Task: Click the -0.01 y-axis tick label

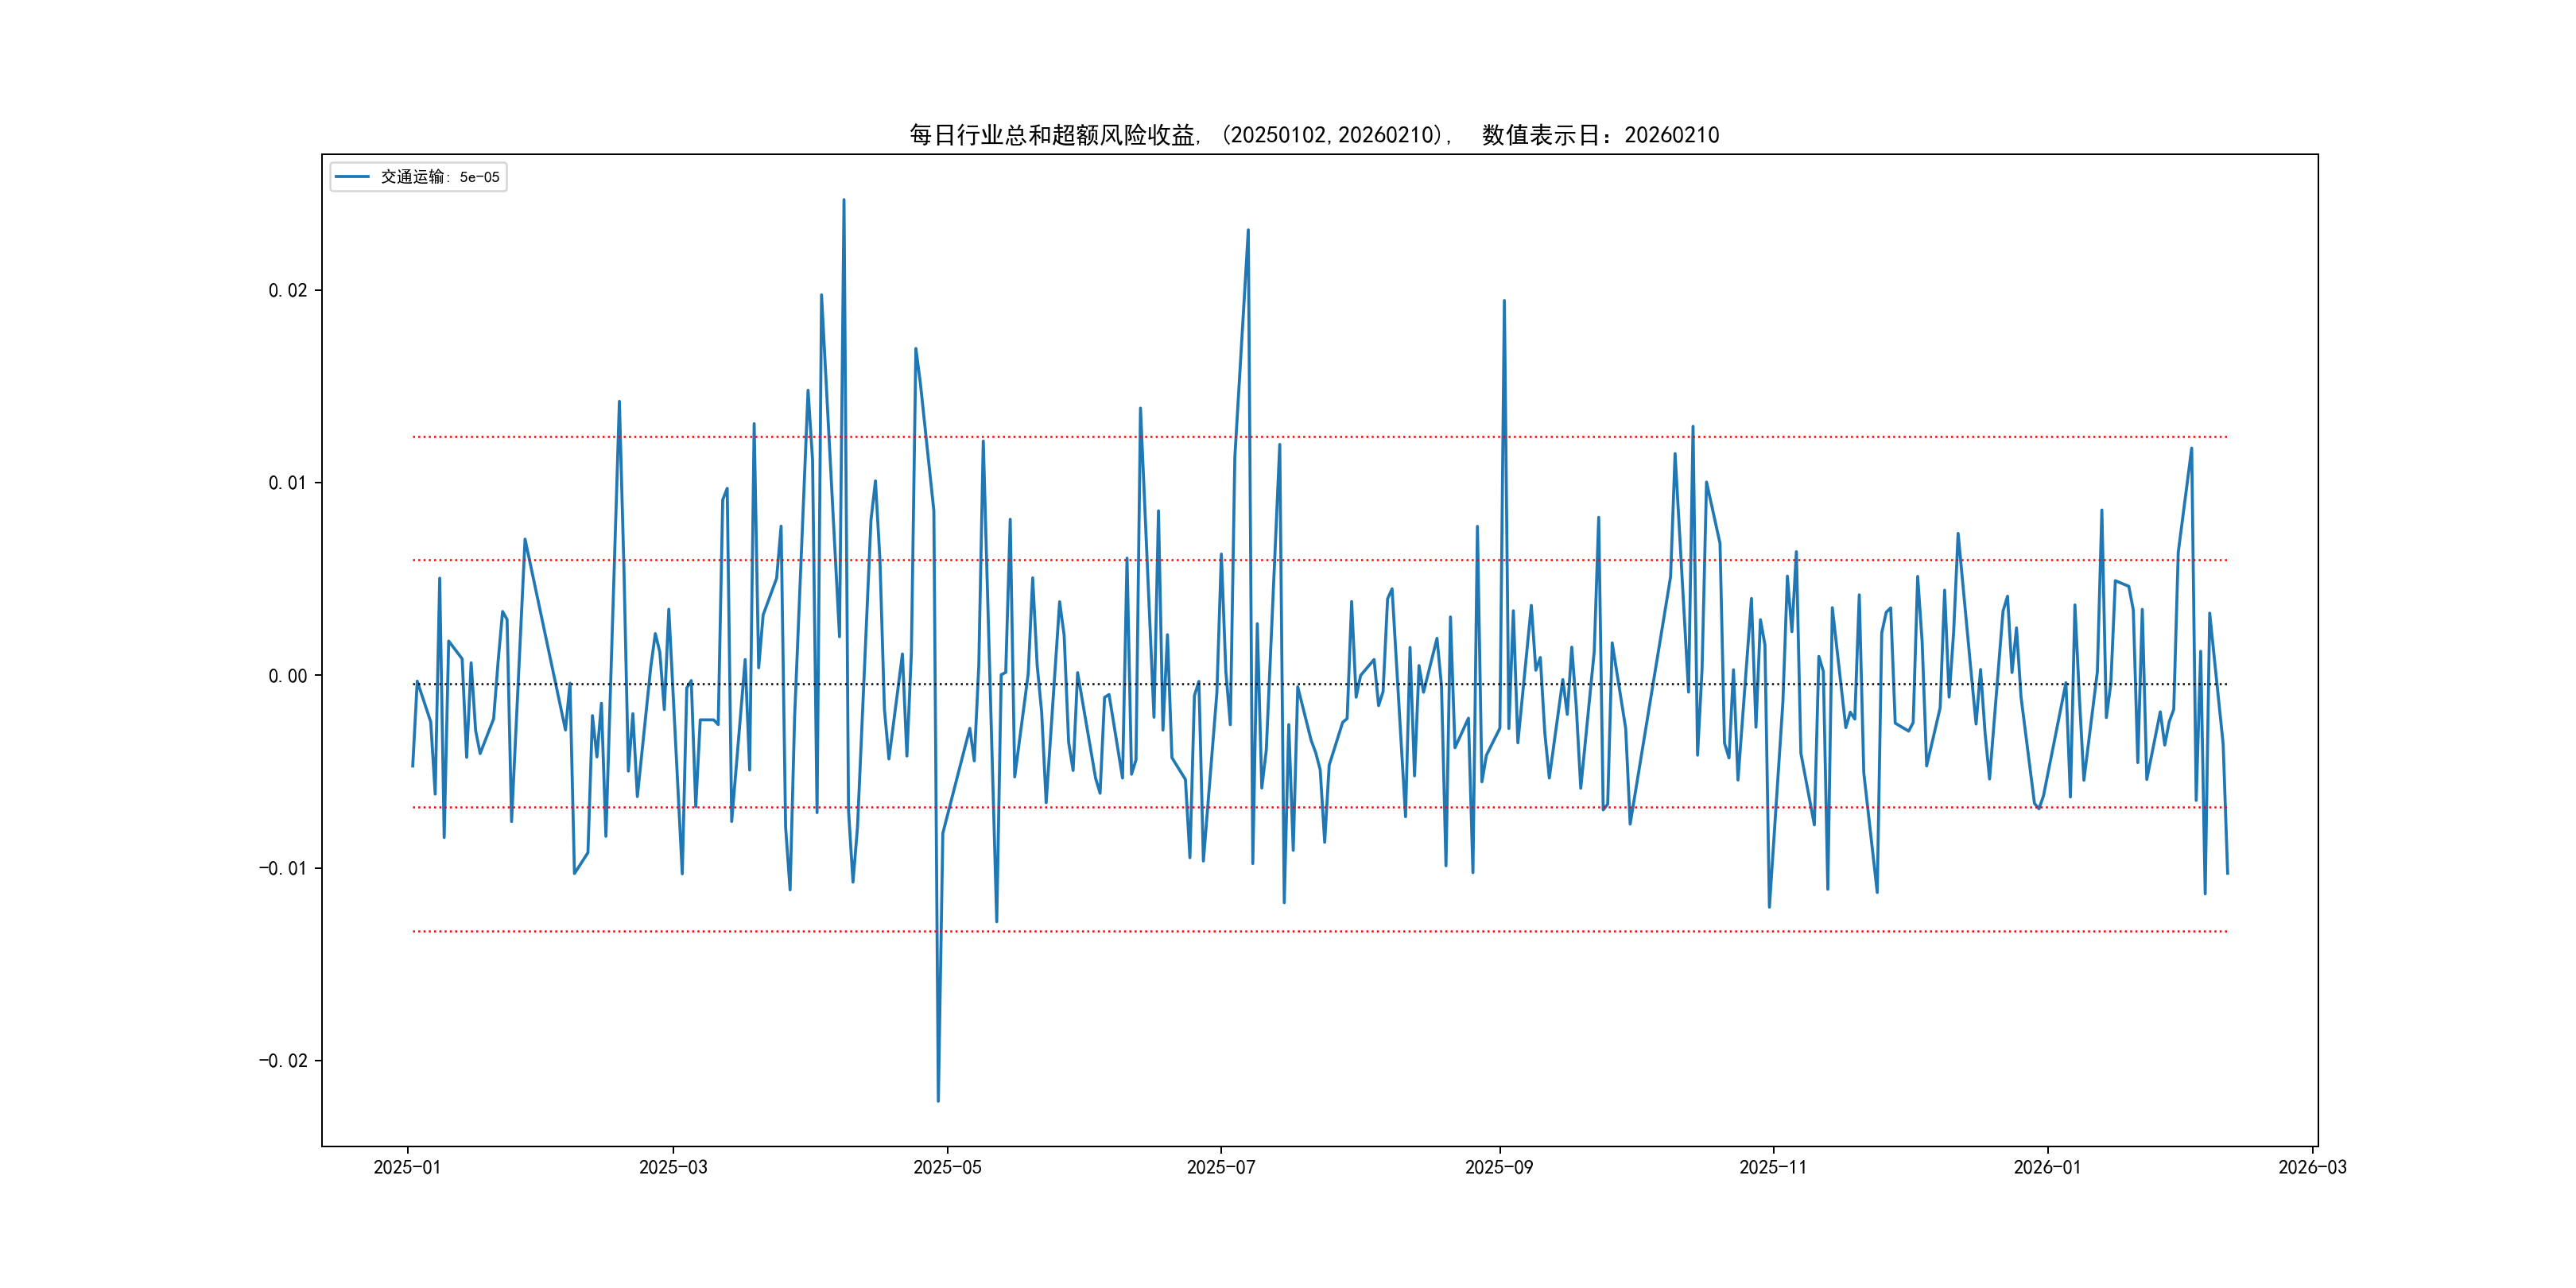Action: point(283,868)
